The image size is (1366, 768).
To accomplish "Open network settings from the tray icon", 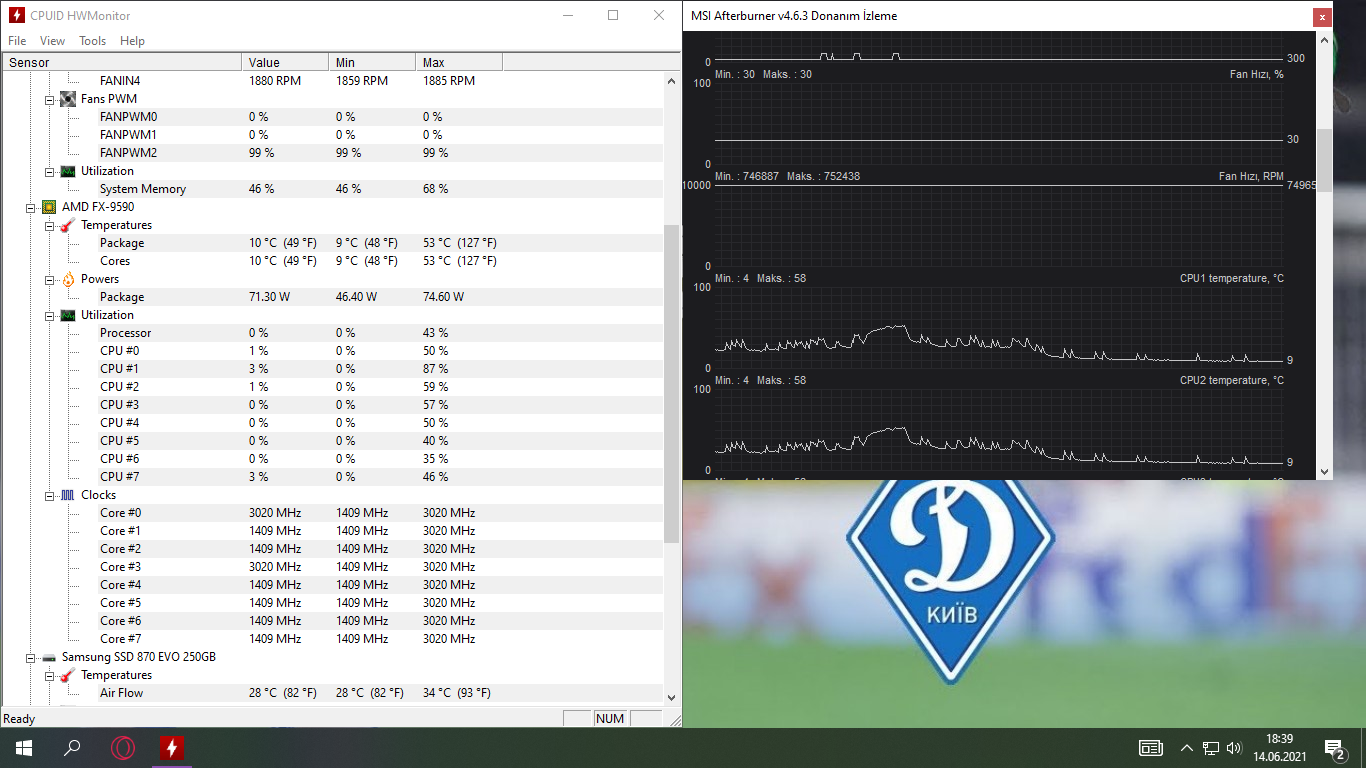I will (1211, 748).
